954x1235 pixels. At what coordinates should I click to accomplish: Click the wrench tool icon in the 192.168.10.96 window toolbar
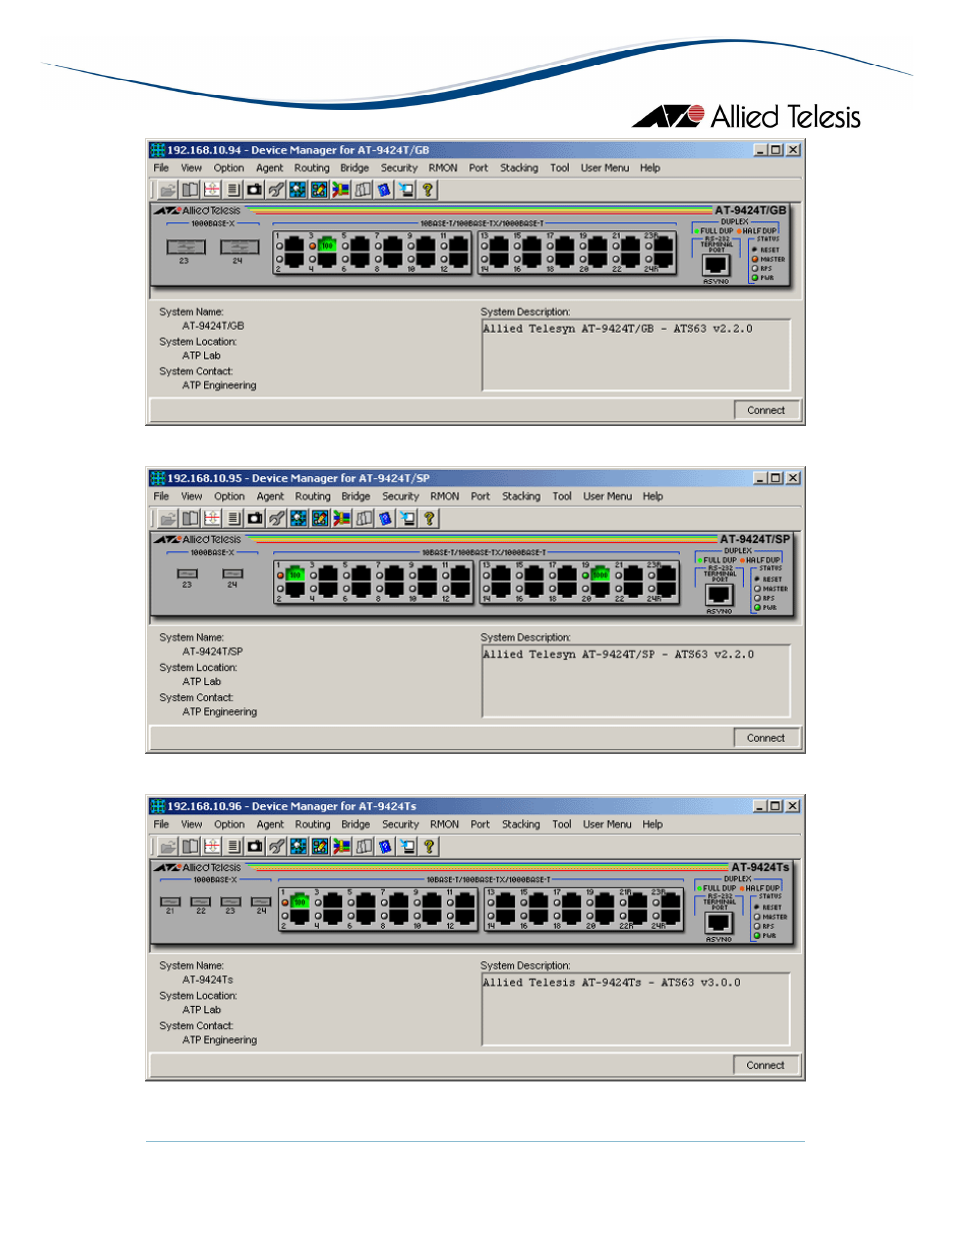277,846
